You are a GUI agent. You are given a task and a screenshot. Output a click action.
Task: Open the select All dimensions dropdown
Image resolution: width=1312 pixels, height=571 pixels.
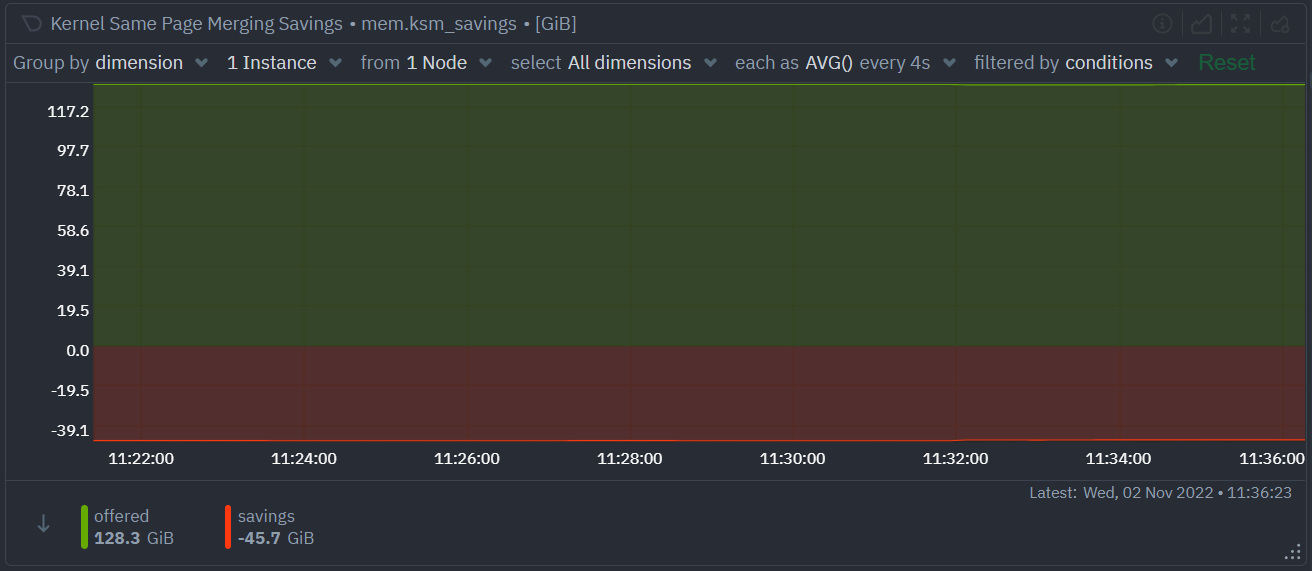point(613,63)
